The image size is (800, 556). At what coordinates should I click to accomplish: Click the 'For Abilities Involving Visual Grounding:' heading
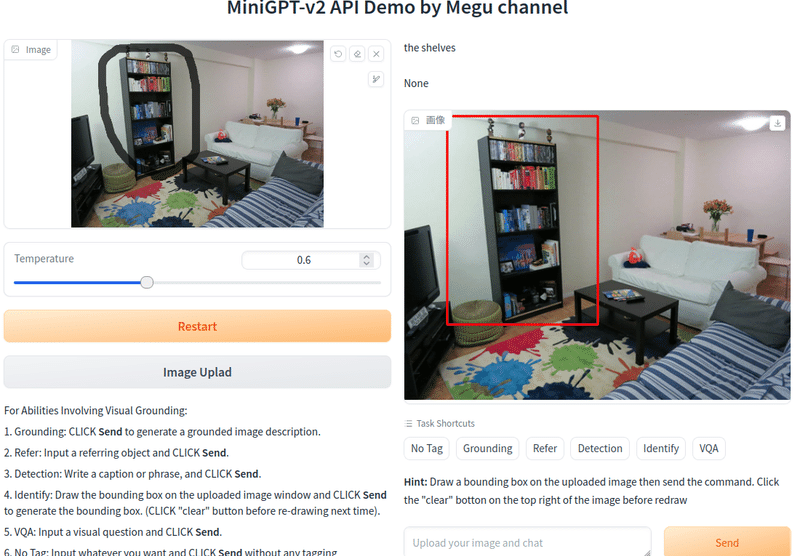point(96,411)
